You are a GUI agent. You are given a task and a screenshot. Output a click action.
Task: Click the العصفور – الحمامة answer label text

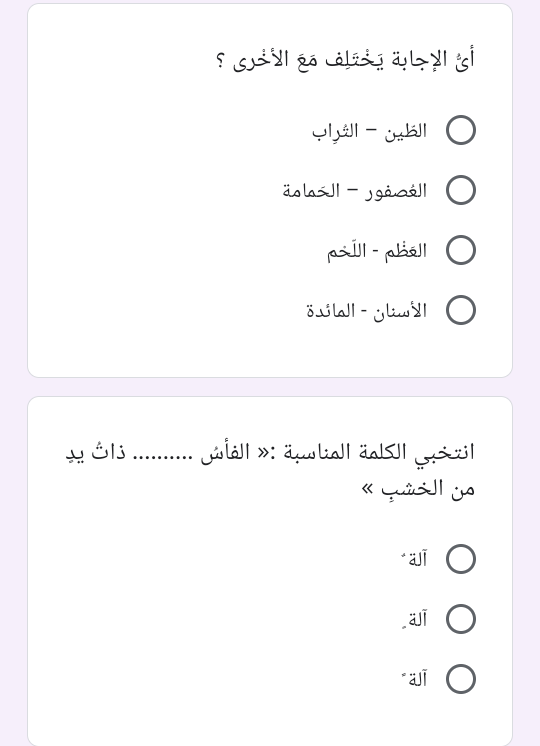click(354, 191)
